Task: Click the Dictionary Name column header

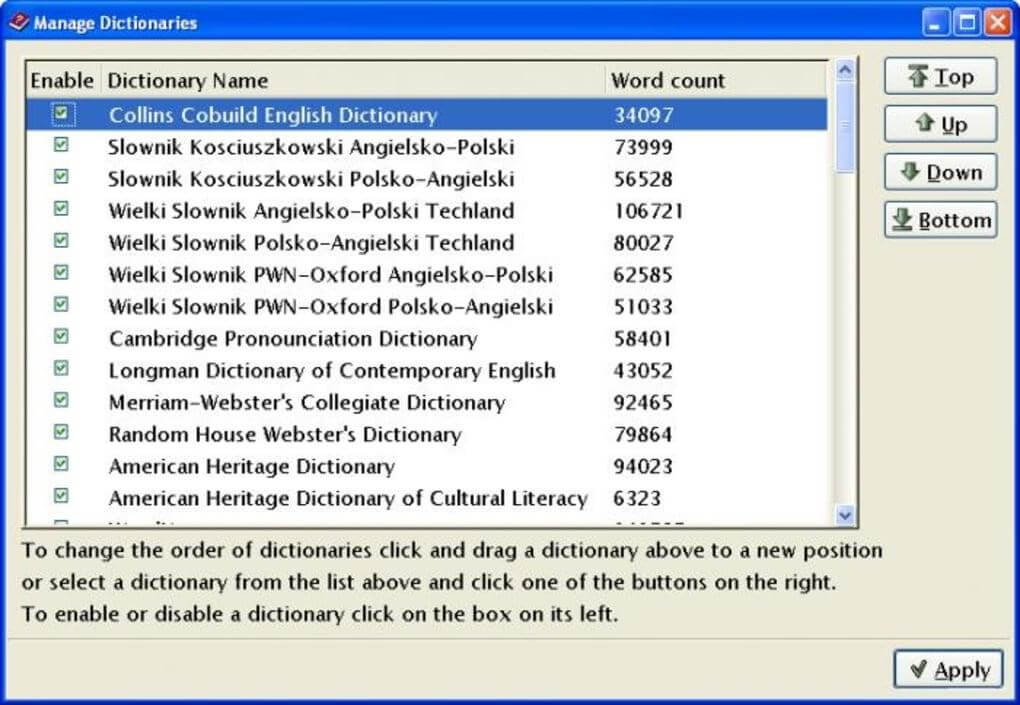Action: click(188, 80)
